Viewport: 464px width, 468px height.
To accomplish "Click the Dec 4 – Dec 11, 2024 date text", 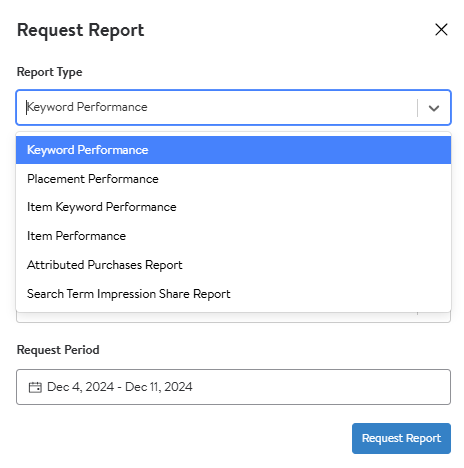I will point(120,387).
